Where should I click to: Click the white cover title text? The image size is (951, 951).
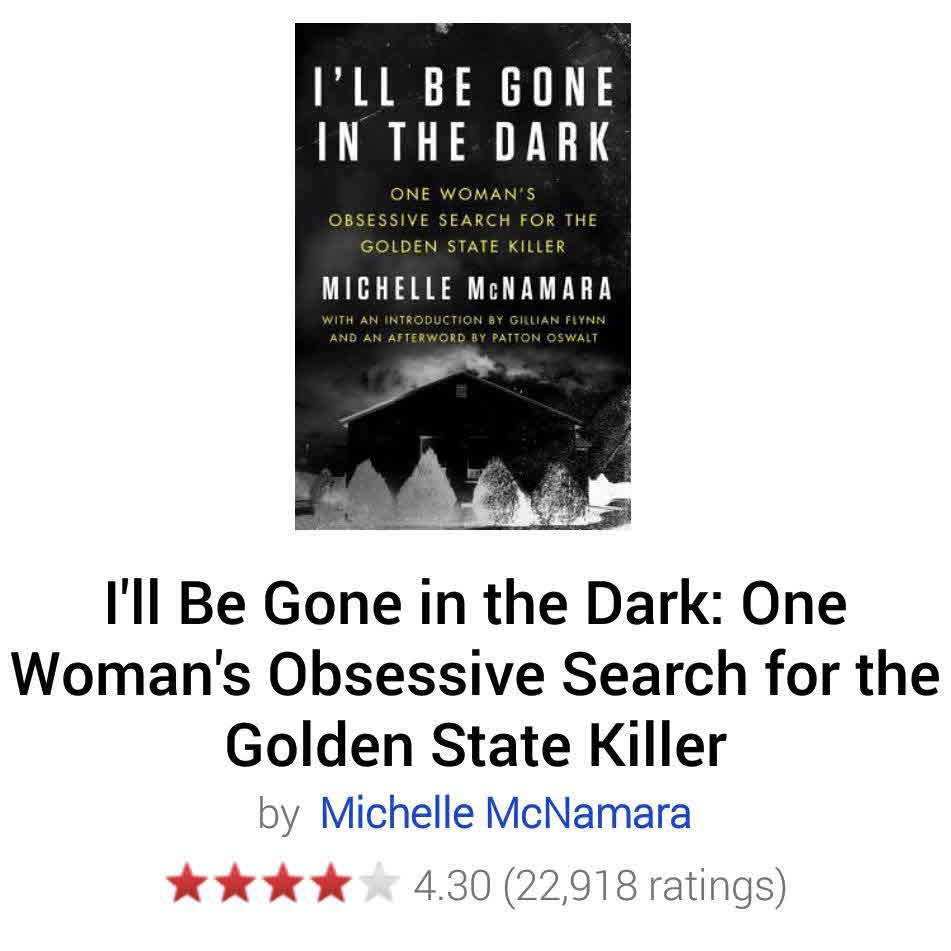tap(462, 115)
